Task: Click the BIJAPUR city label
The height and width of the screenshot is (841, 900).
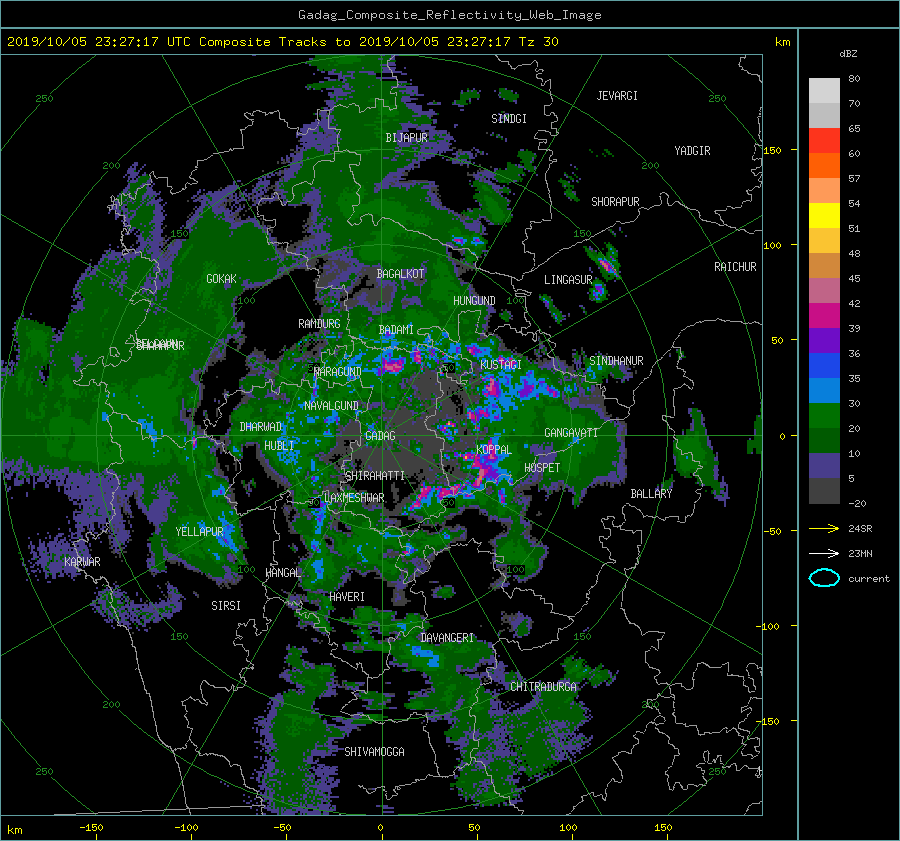Action: 406,138
